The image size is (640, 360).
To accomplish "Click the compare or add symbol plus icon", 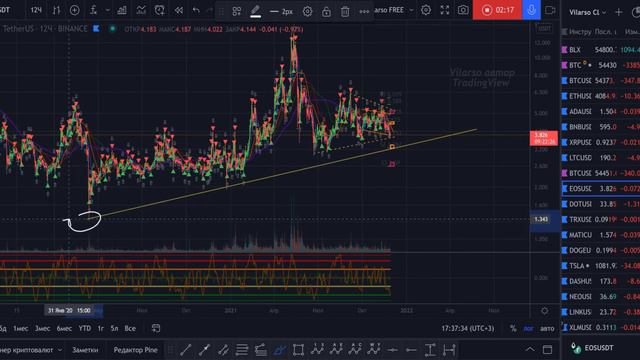I will (x=75, y=10).
